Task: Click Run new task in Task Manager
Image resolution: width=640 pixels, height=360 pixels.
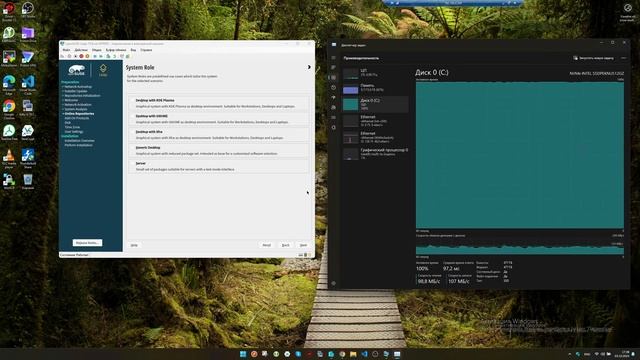Action: click(593, 58)
